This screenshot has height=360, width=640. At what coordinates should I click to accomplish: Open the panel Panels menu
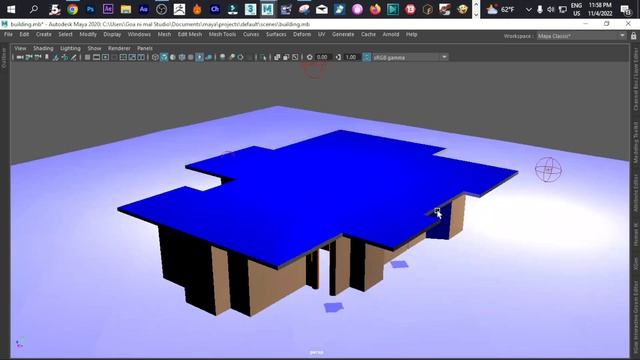click(145, 48)
